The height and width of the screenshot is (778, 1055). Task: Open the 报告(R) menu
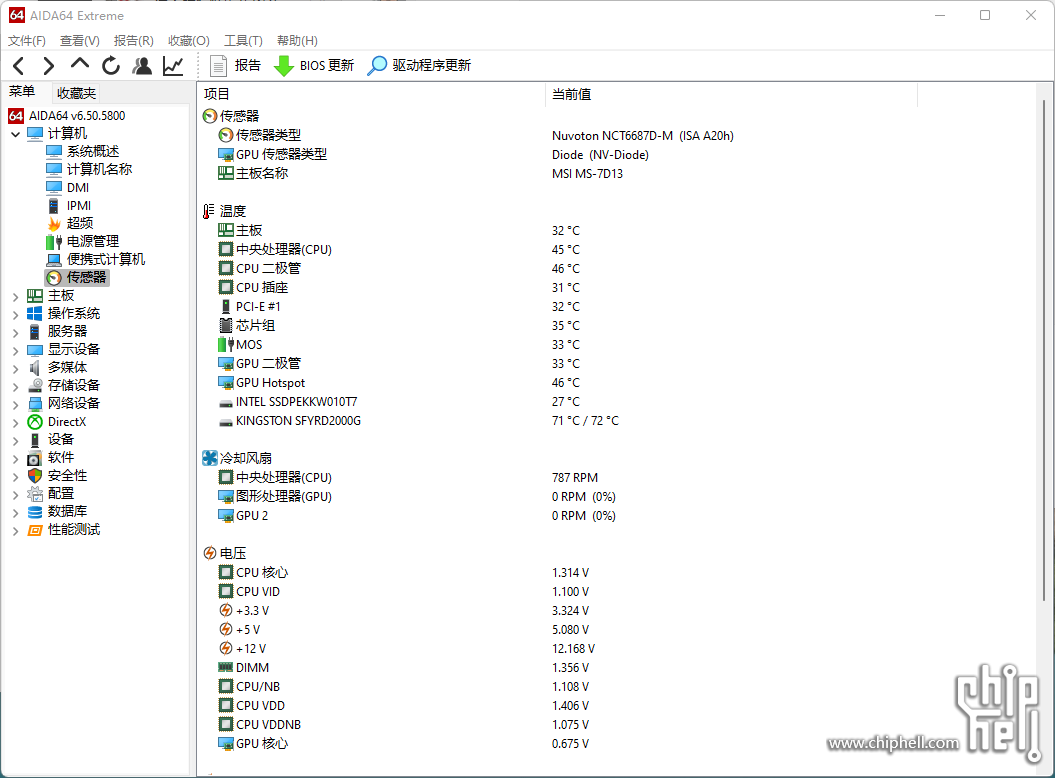[x=133, y=41]
